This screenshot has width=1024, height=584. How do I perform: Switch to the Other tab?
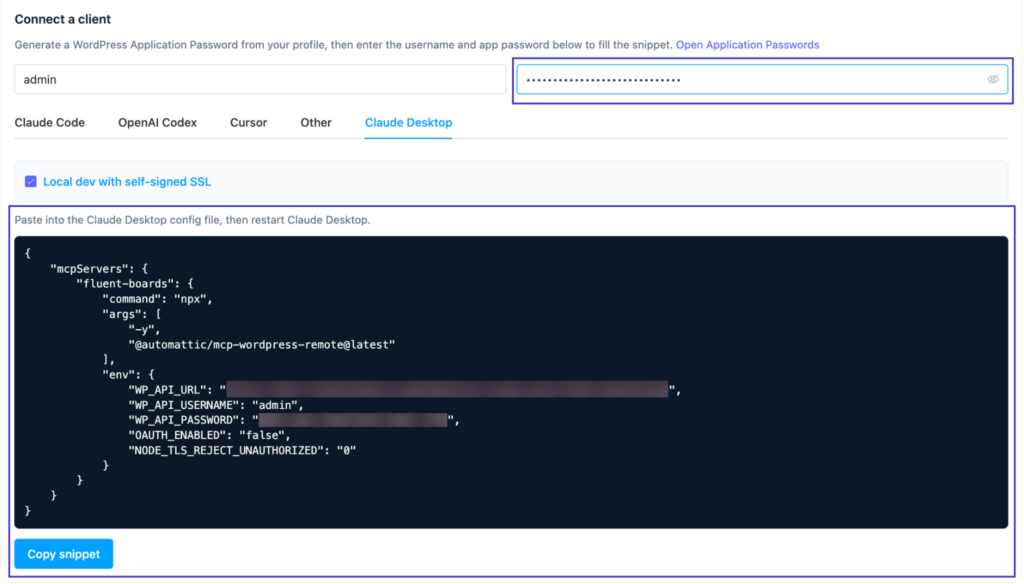click(316, 123)
